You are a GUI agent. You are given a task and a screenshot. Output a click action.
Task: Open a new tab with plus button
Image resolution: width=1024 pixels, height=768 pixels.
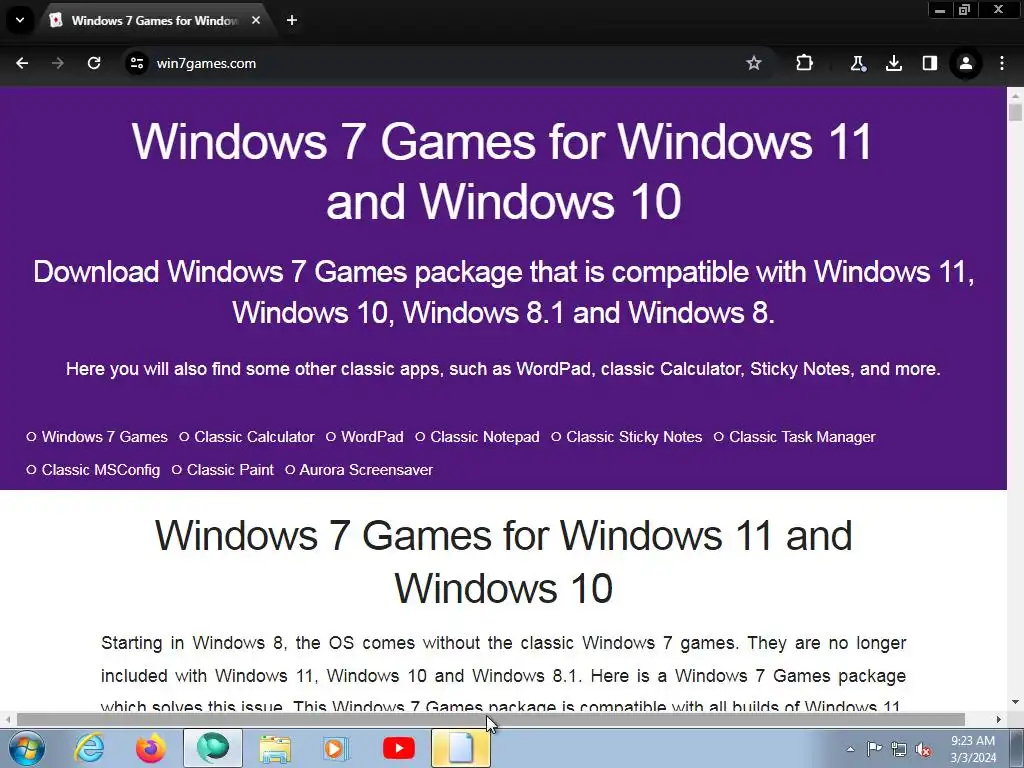[x=292, y=20]
